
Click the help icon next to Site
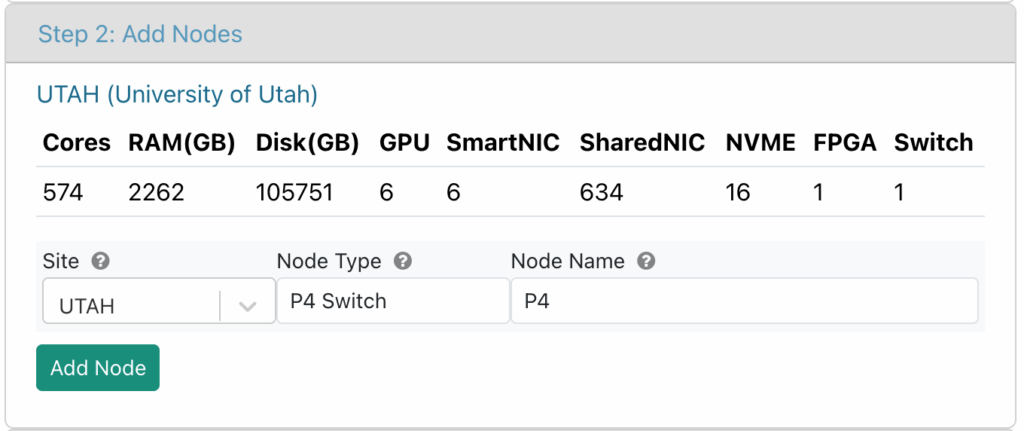coord(100,262)
